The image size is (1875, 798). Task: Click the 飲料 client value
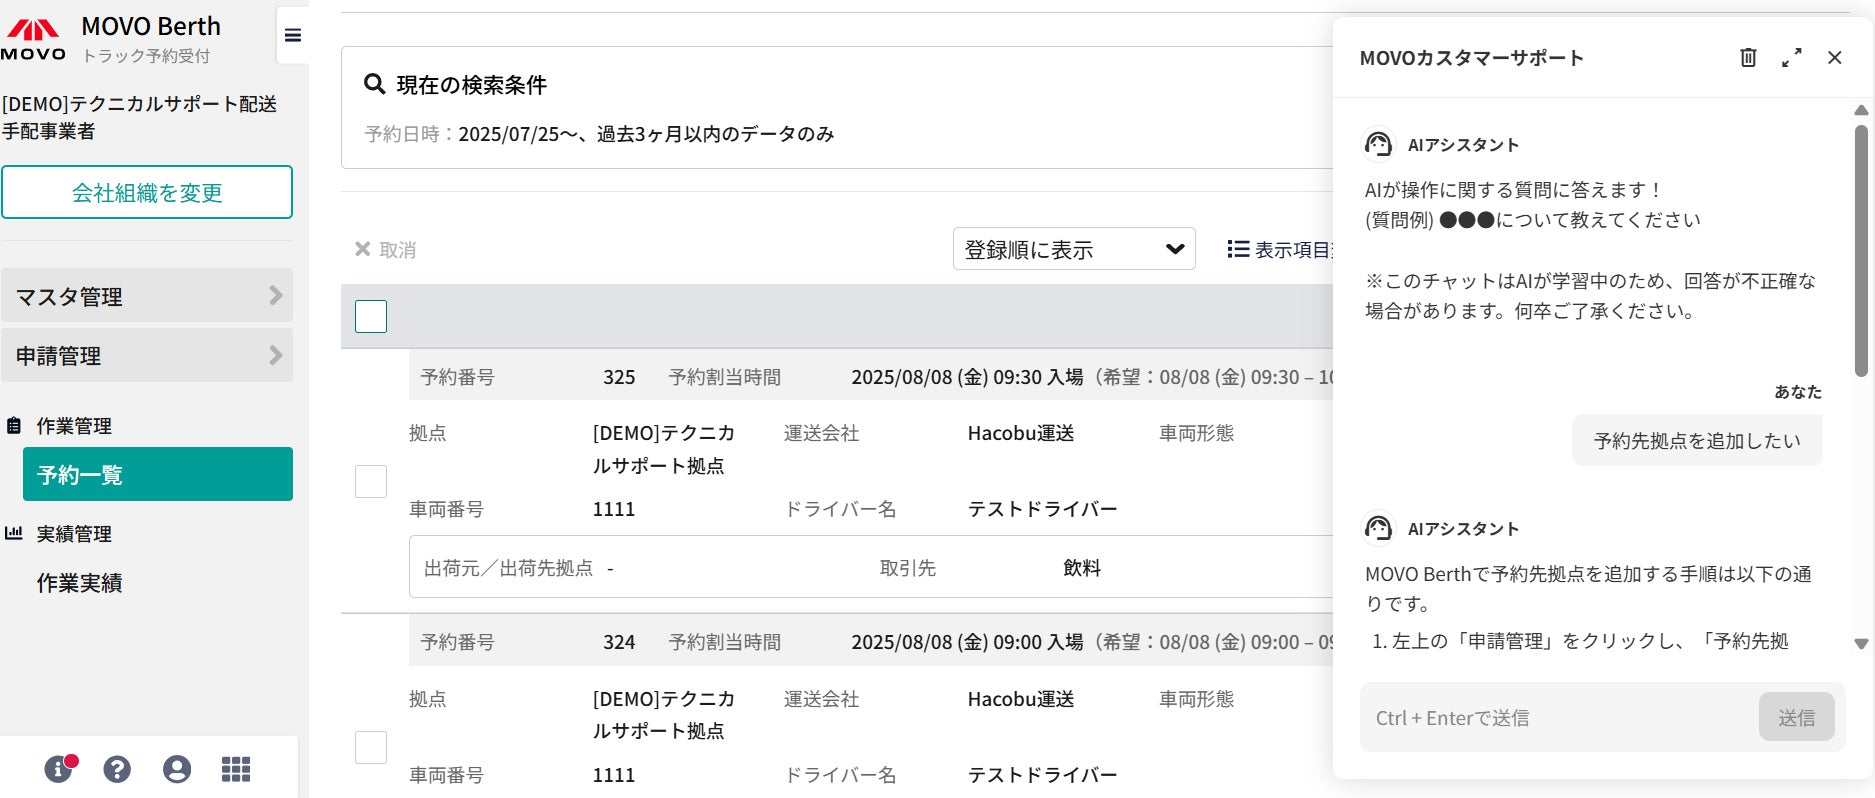tap(1082, 568)
